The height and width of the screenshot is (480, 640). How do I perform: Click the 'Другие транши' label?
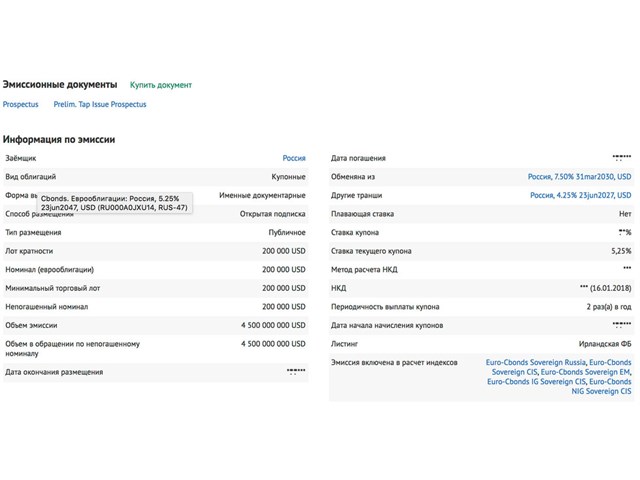tap(356, 195)
